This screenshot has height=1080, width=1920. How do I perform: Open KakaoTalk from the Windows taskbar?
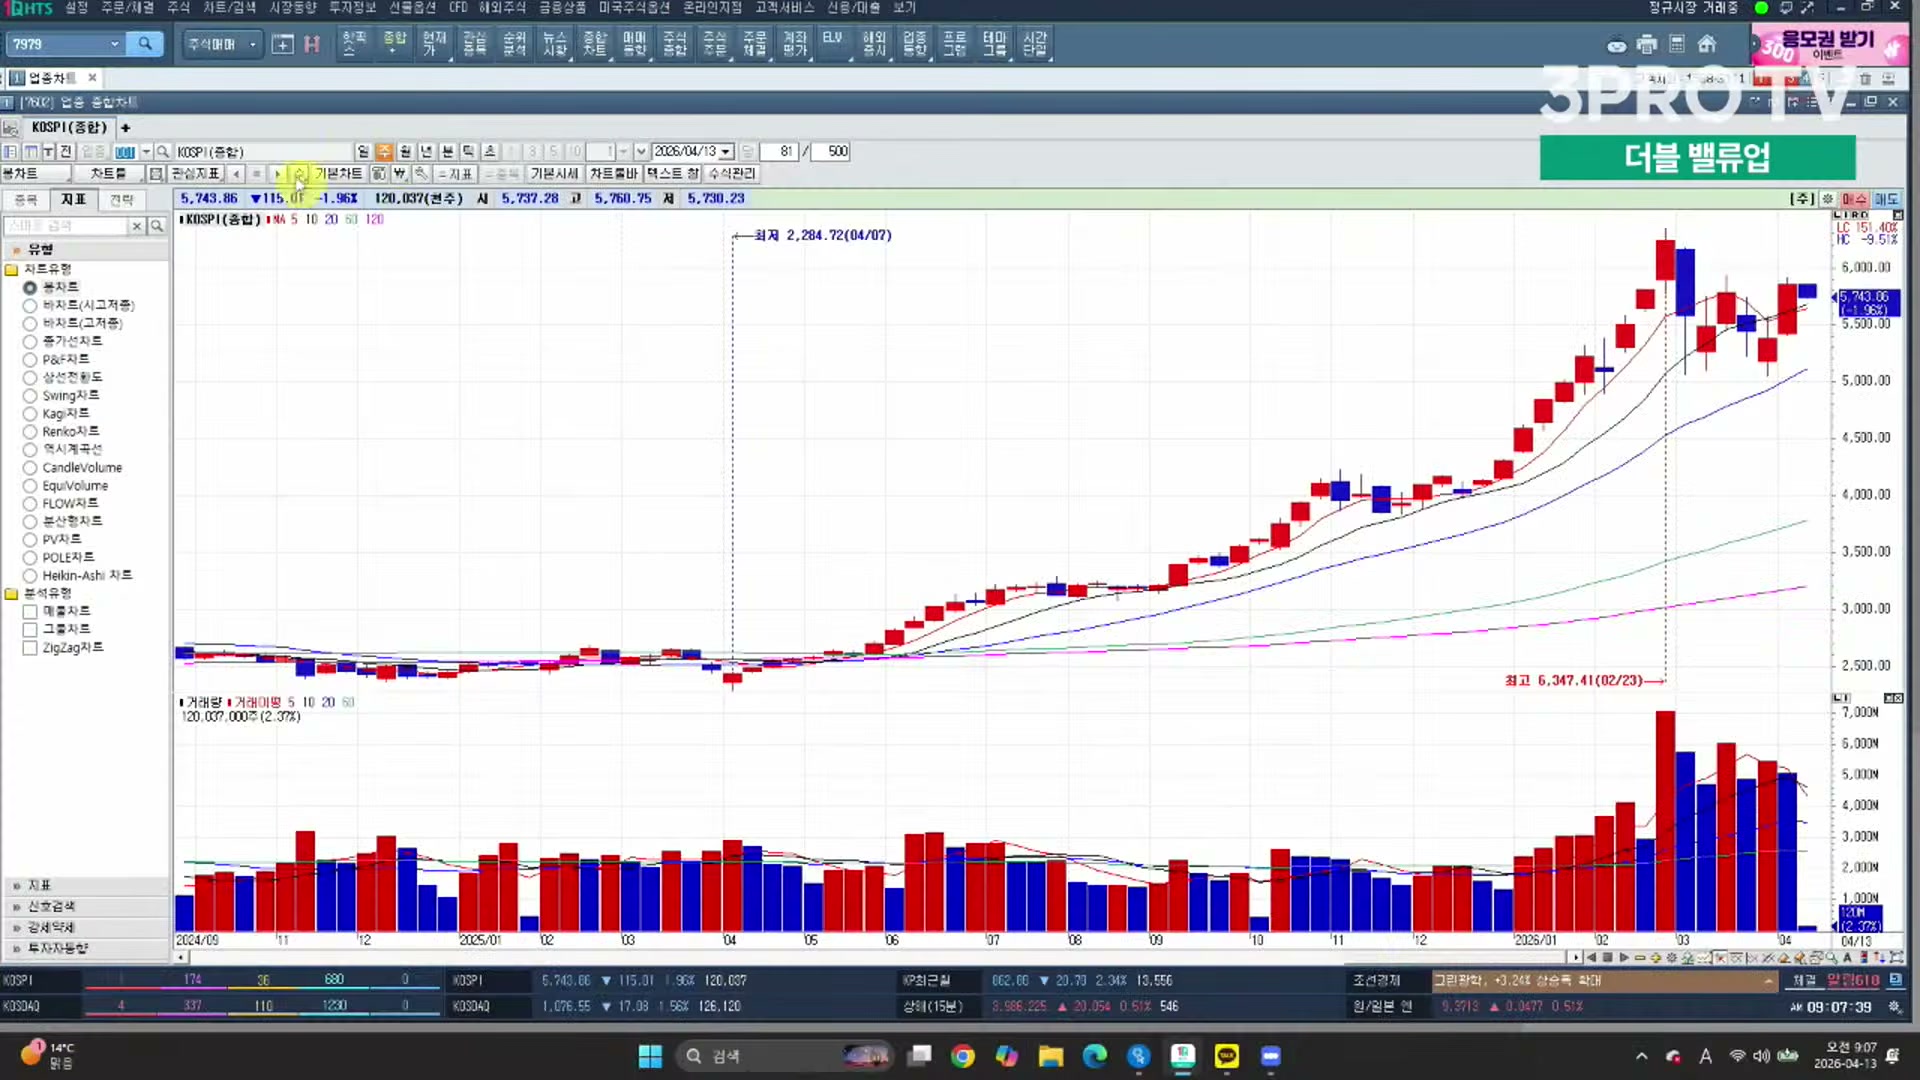(x=1226, y=1056)
